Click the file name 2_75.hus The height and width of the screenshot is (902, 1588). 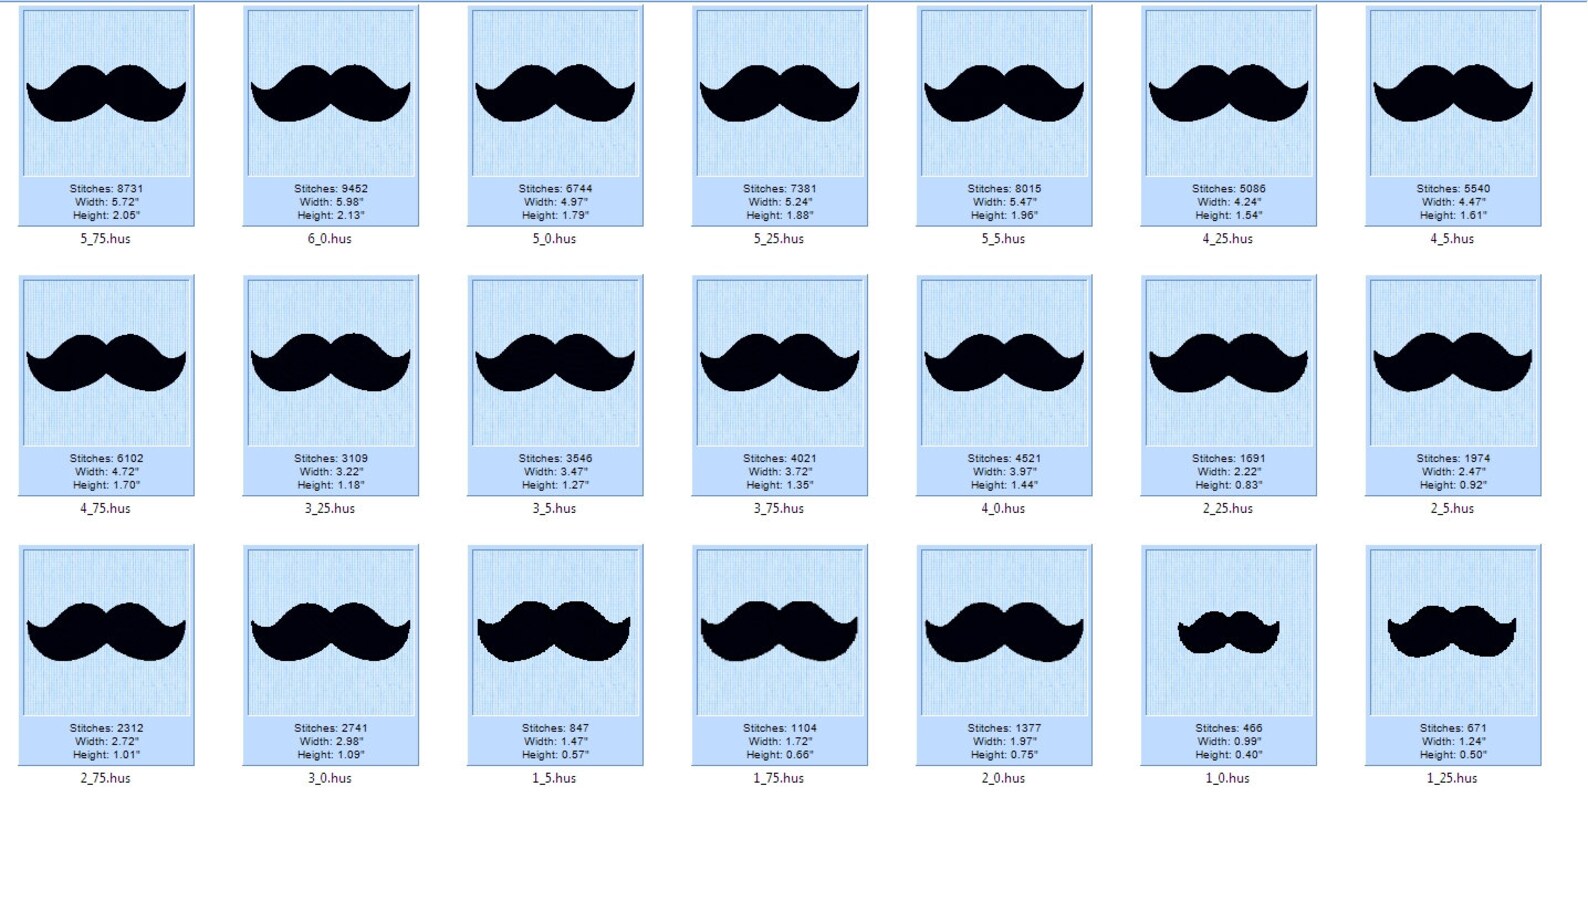106,779
